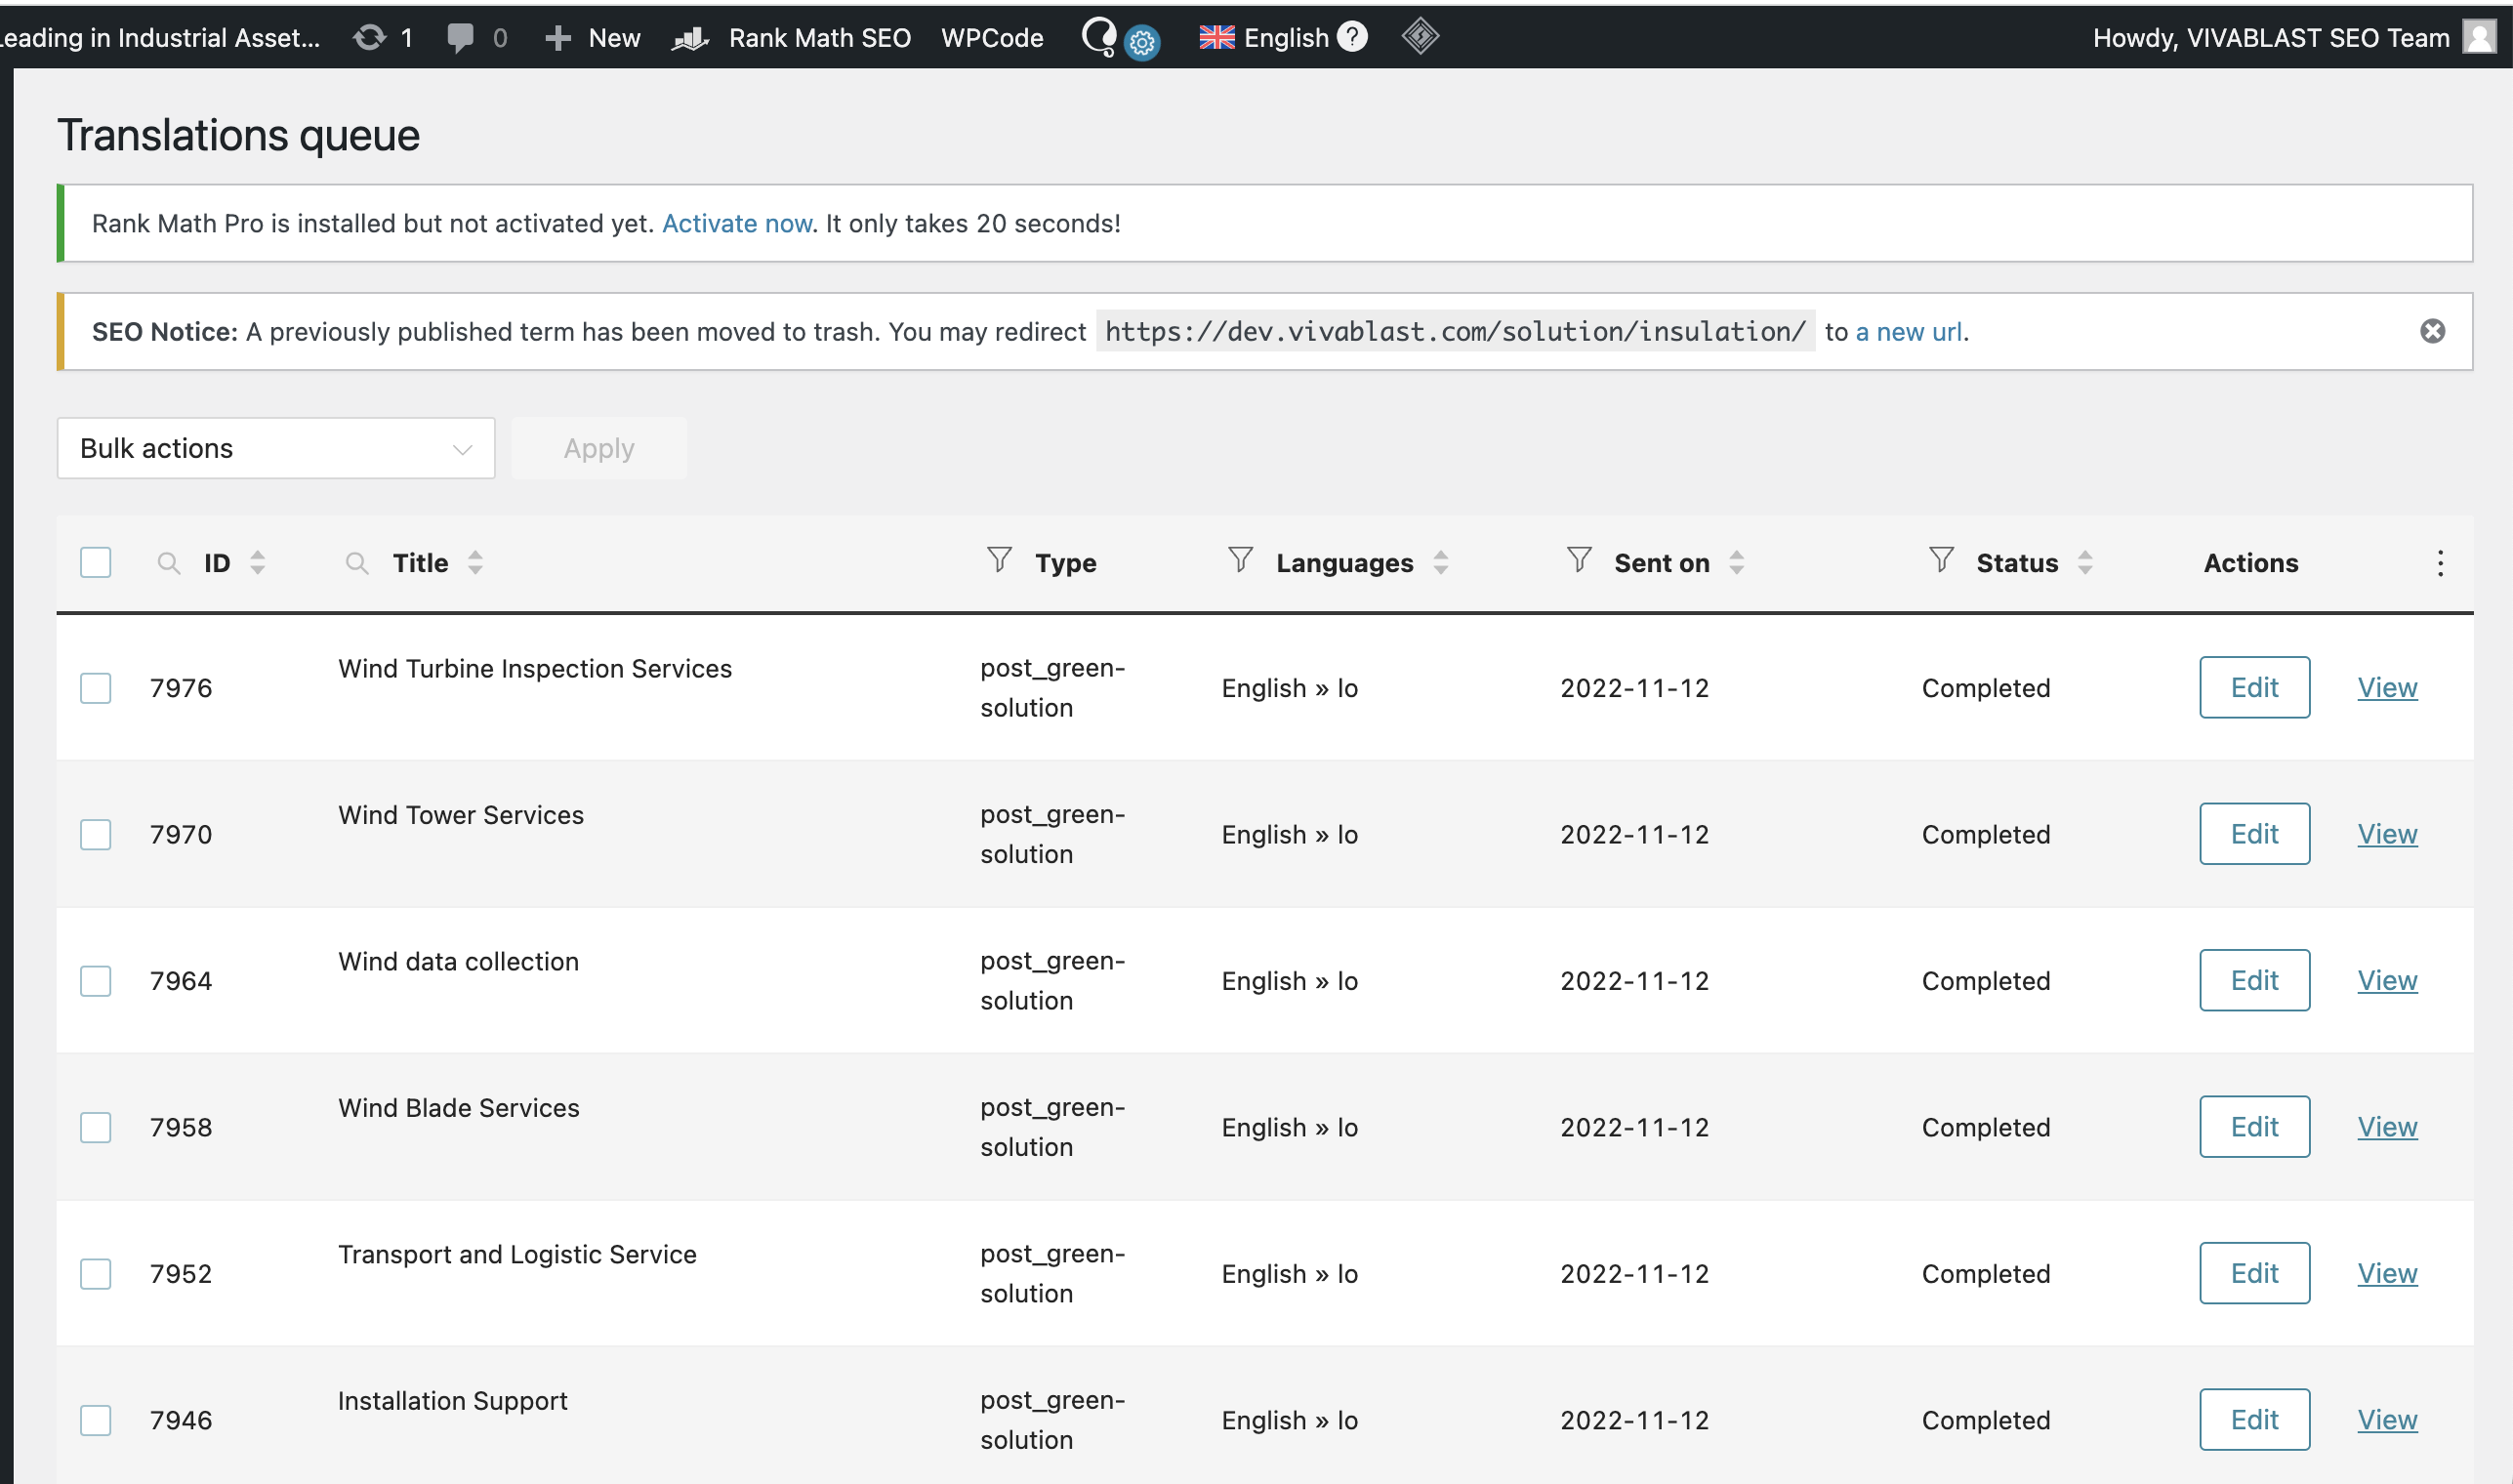
Task: Click Edit for Wind Tower Services
Action: point(2254,834)
